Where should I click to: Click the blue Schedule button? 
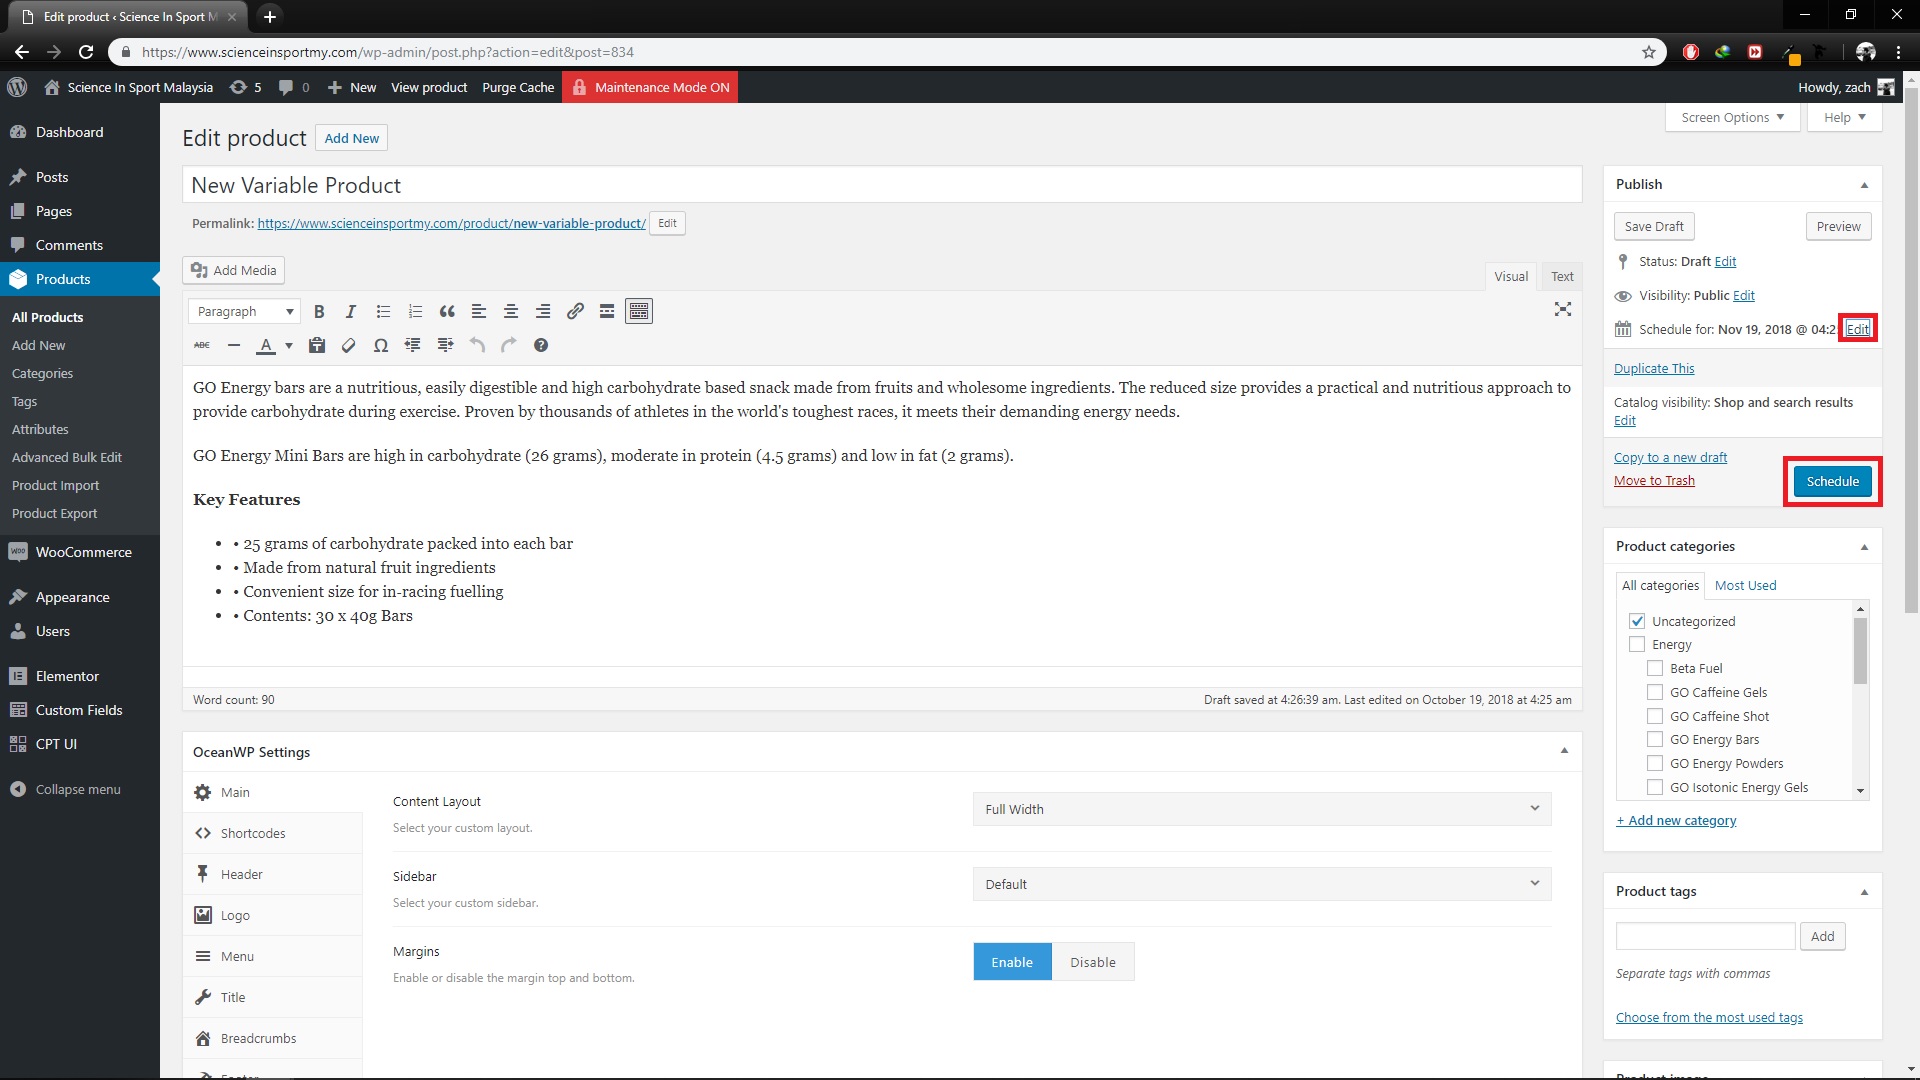click(1832, 482)
